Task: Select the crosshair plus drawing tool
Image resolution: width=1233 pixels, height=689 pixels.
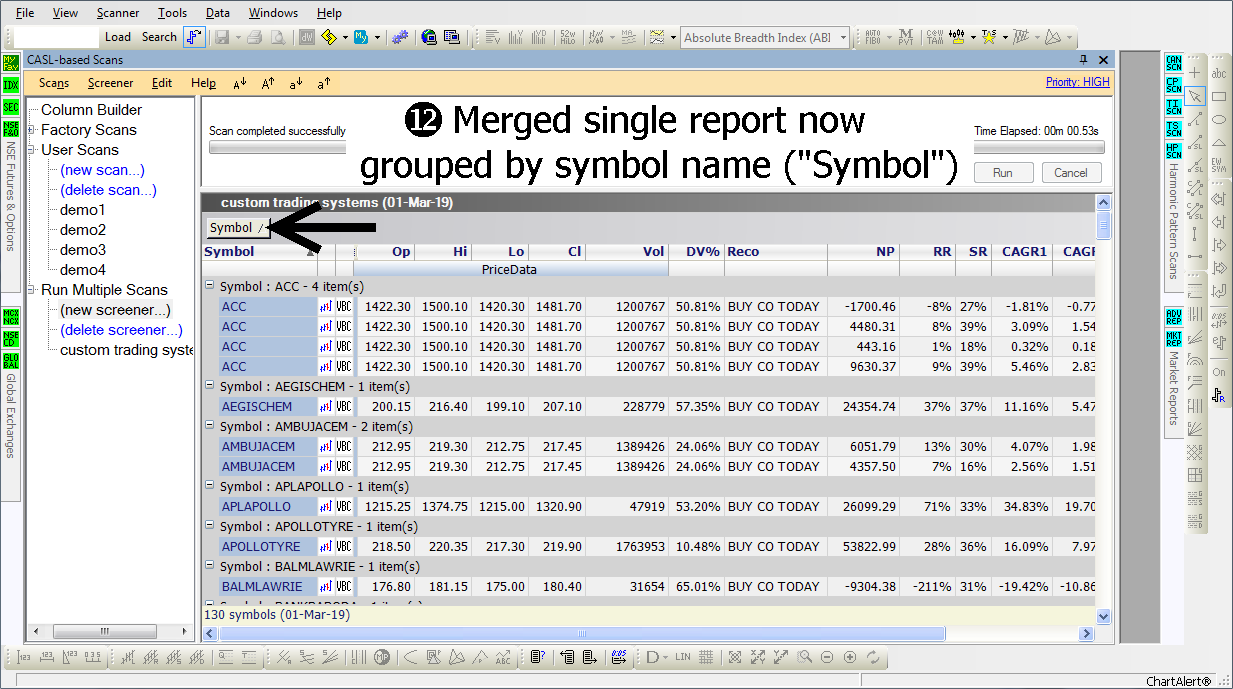Action: (1194, 73)
